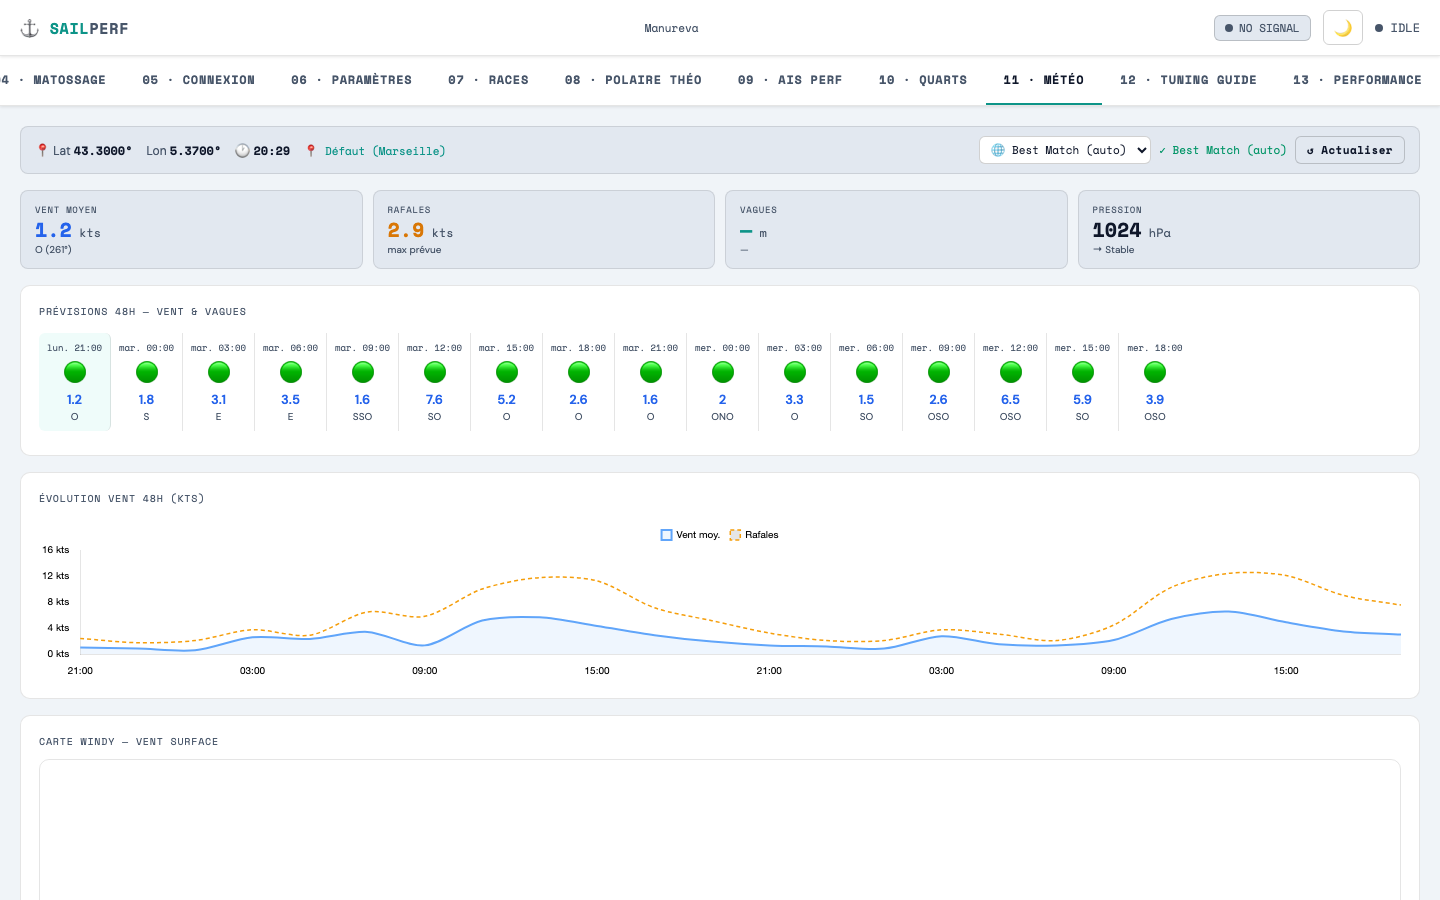The image size is (1440, 900).
Task: Click the clock icon beside 20:29
Action: point(242,150)
